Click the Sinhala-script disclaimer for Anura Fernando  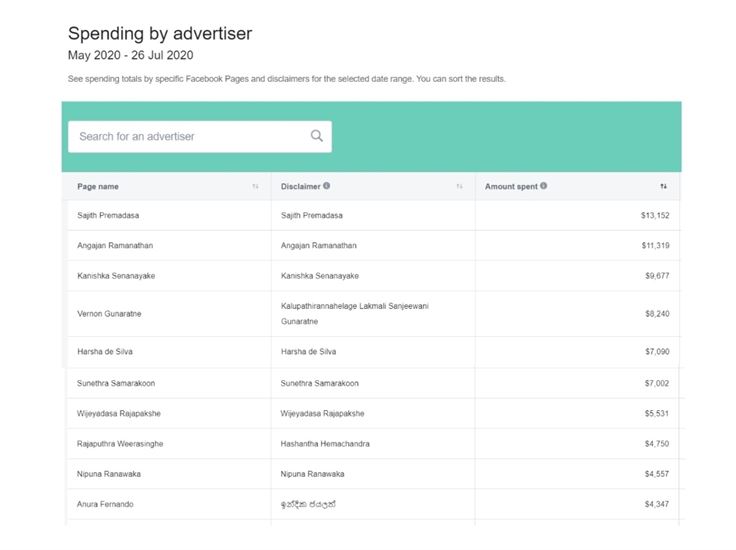pos(308,504)
